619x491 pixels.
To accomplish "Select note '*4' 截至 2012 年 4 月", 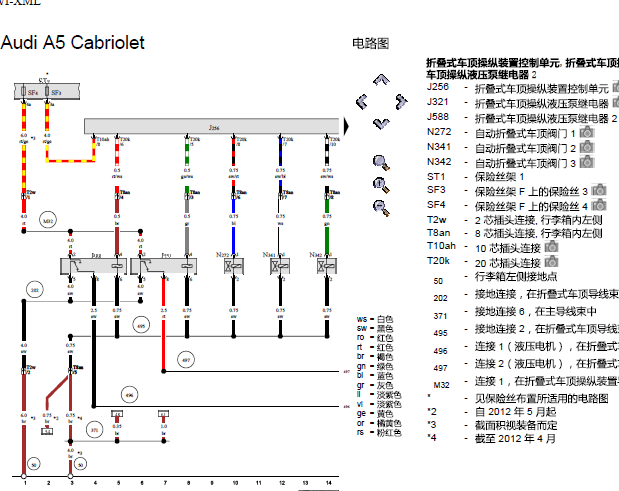I will click(x=491, y=438).
